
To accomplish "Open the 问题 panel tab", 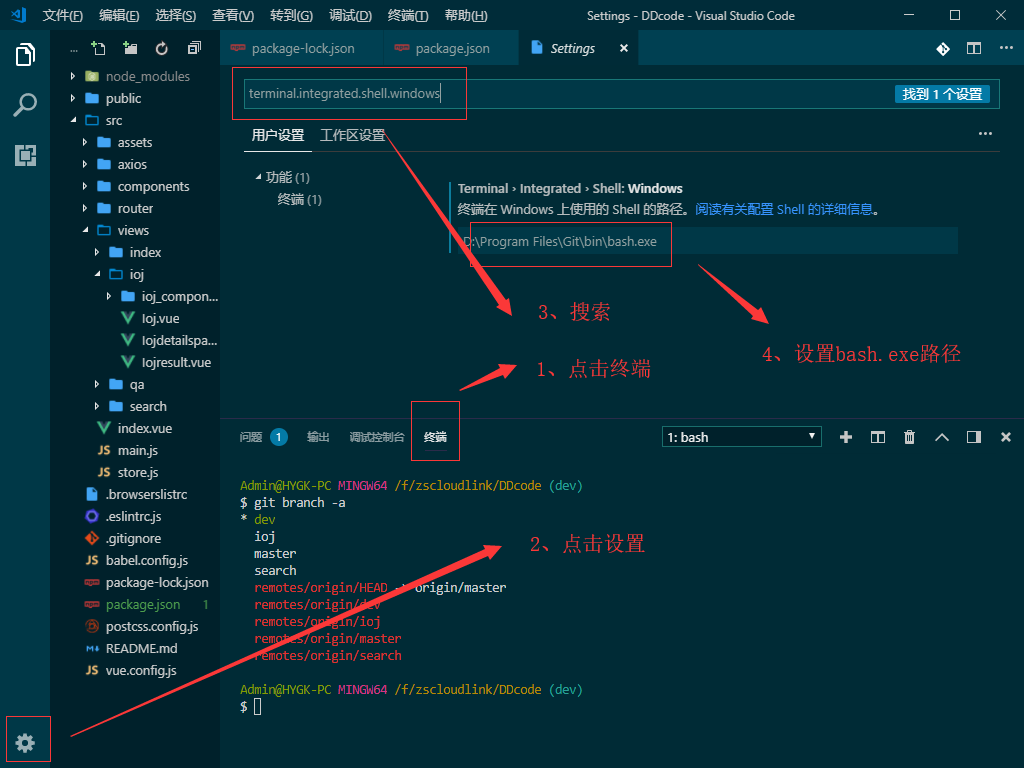I will [x=251, y=437].
